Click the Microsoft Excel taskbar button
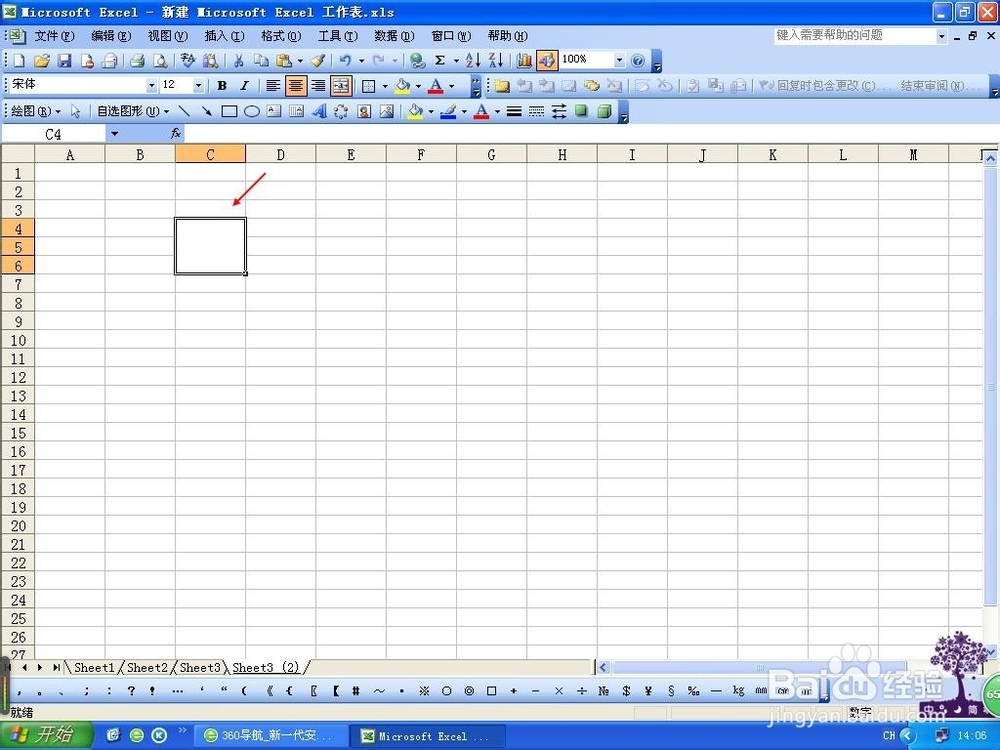The image size is (1000, 750). tap(428, 735)
